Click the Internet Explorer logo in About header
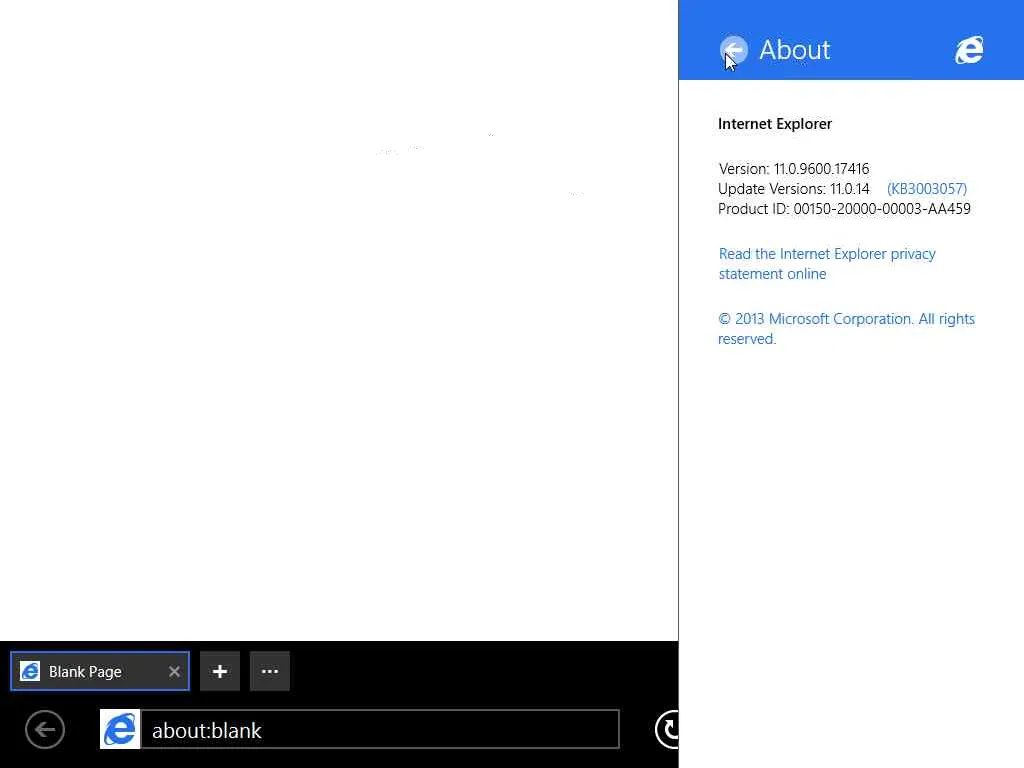Image resolution: width=1024 pixels, height=768 pixels. (x=969, y=50)
